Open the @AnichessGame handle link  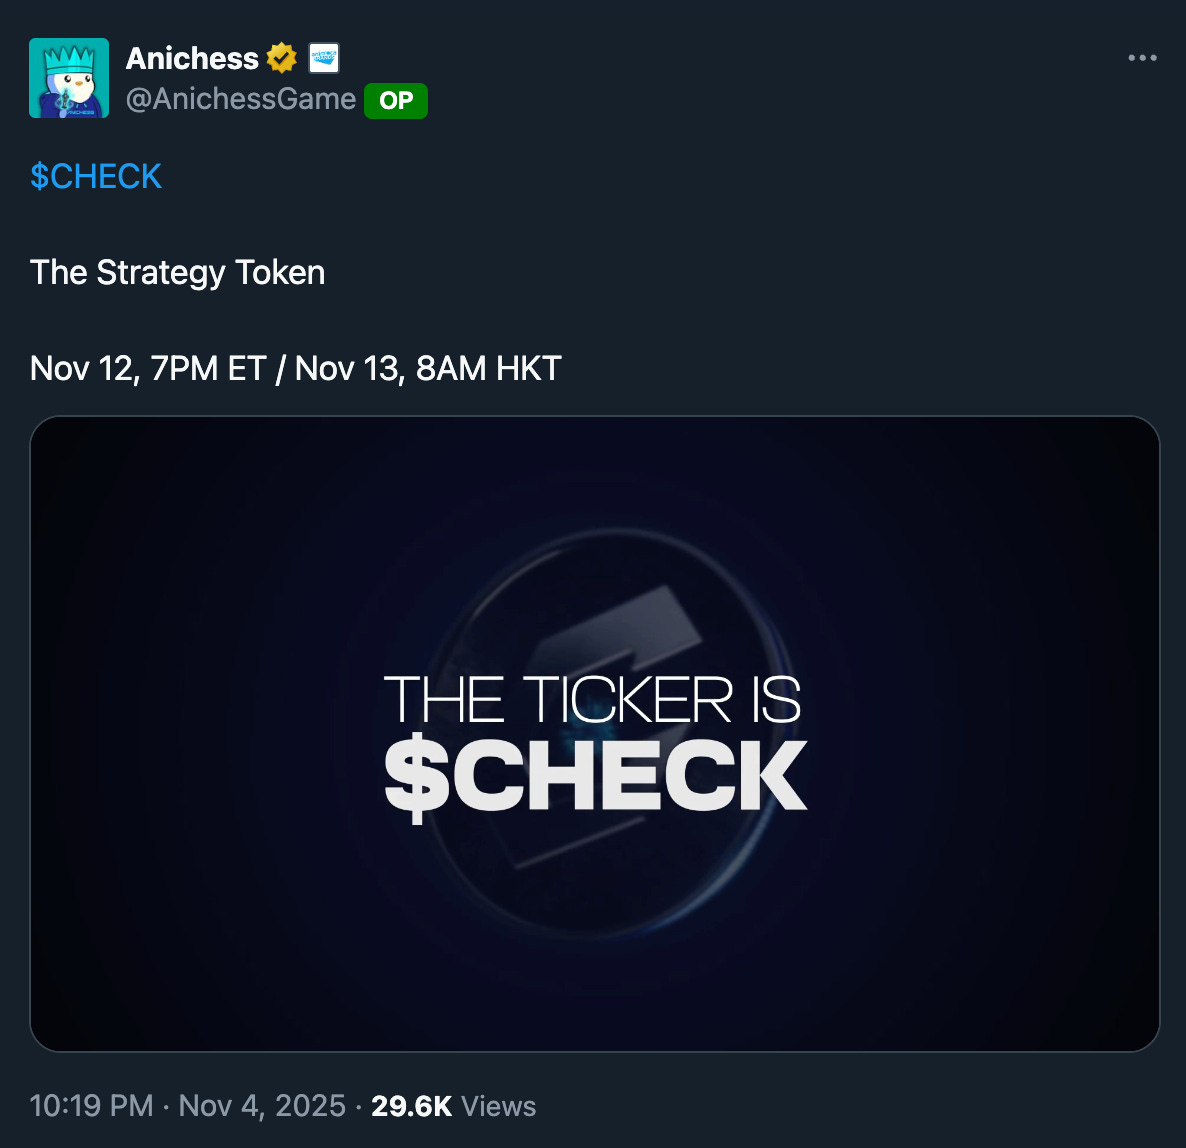[241, 99]
